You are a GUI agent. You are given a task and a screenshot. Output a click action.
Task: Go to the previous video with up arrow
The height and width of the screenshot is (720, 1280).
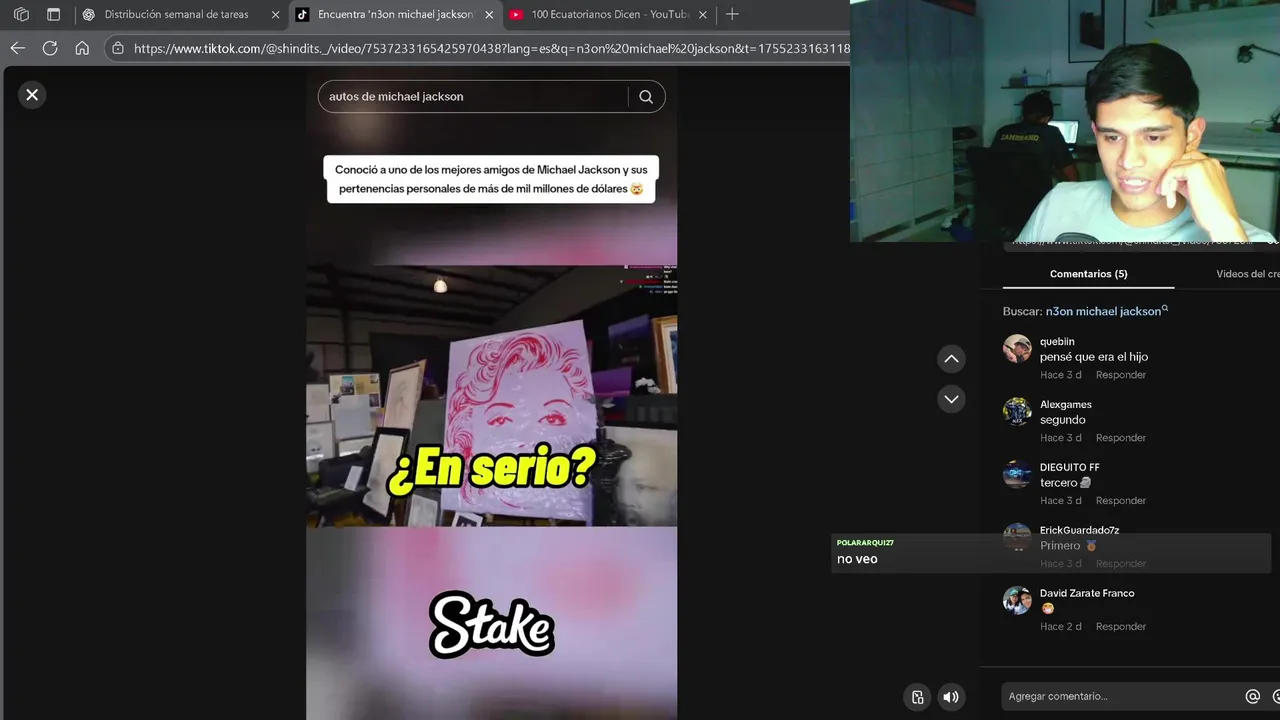[x=951, y=359]
